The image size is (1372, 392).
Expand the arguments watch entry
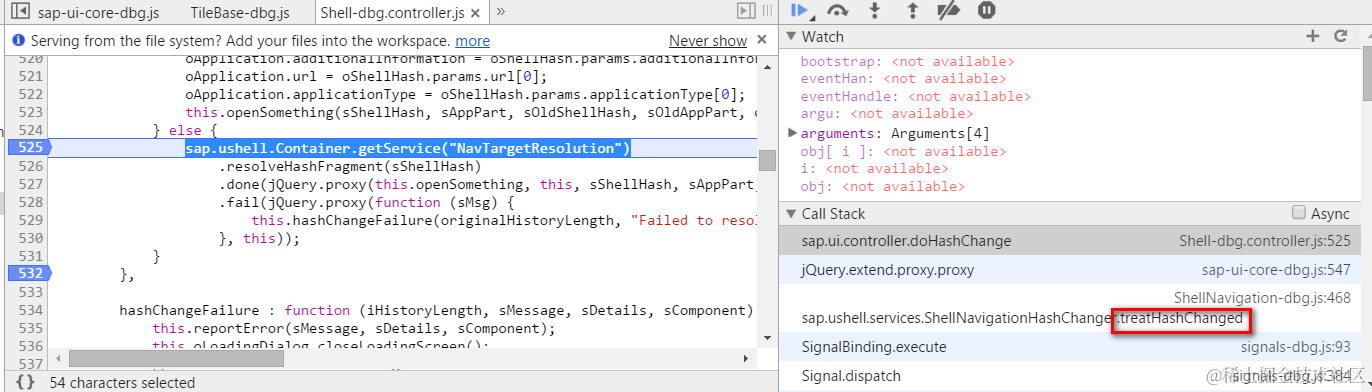(793, 133)
